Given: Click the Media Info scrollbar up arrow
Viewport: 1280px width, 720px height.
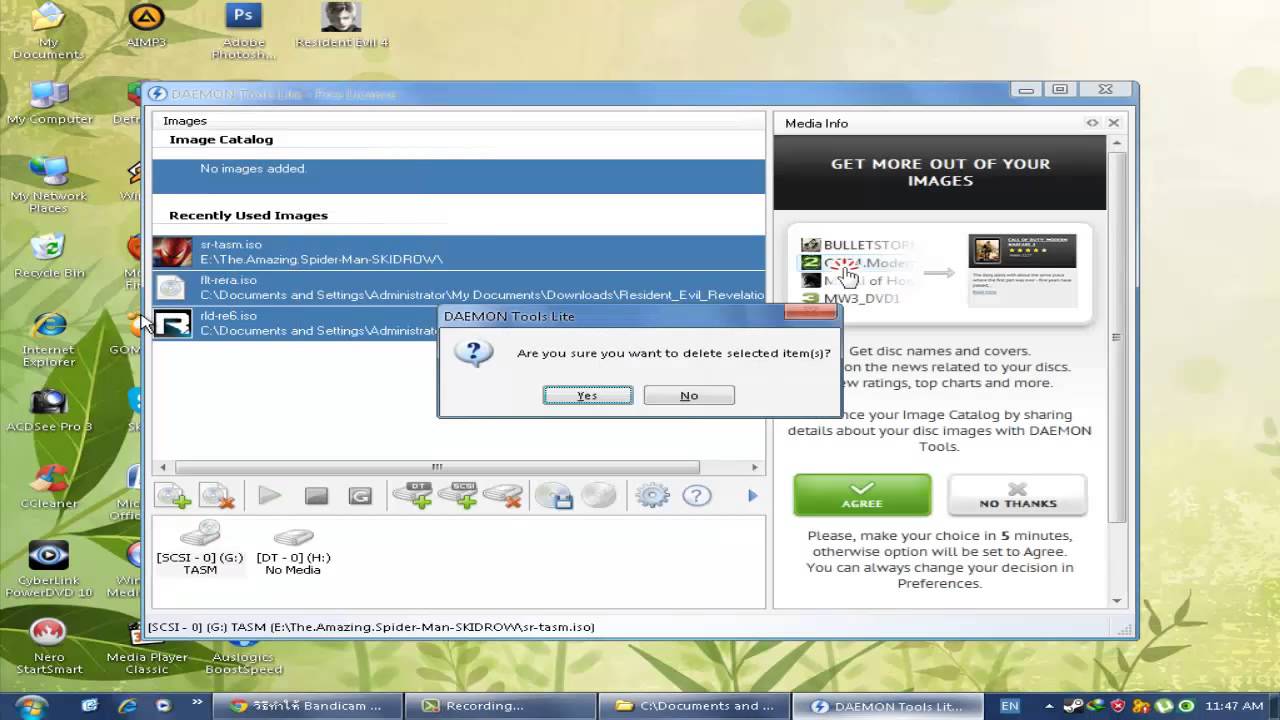Looking at the screenshot, I should click(1117, 144).
